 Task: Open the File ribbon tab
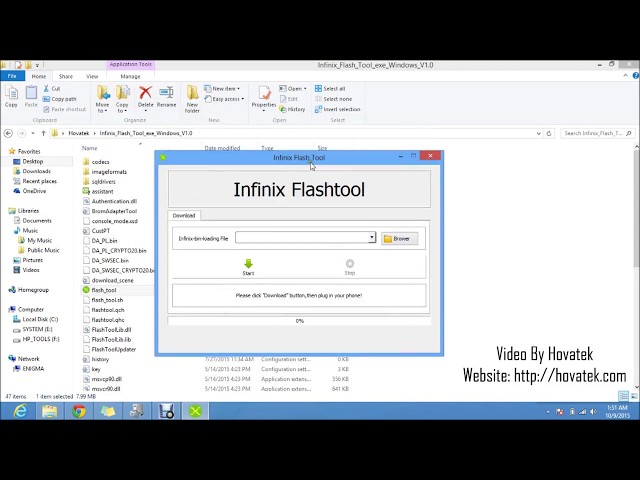click(x=12, y=76)
